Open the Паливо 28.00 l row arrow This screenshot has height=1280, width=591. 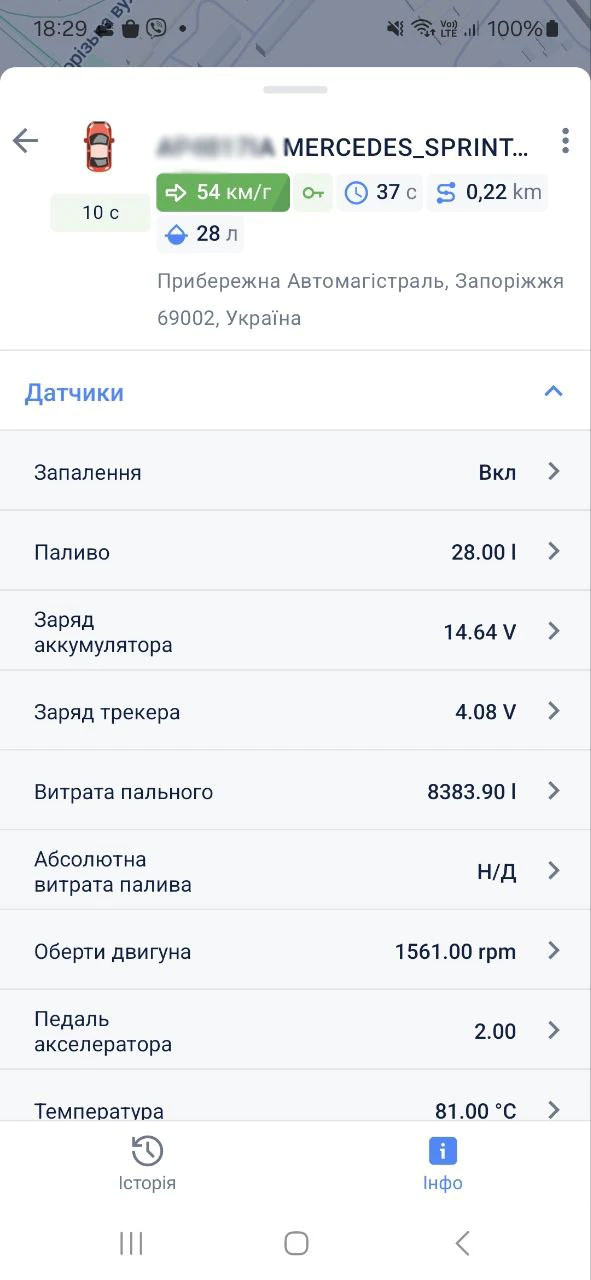554,551
